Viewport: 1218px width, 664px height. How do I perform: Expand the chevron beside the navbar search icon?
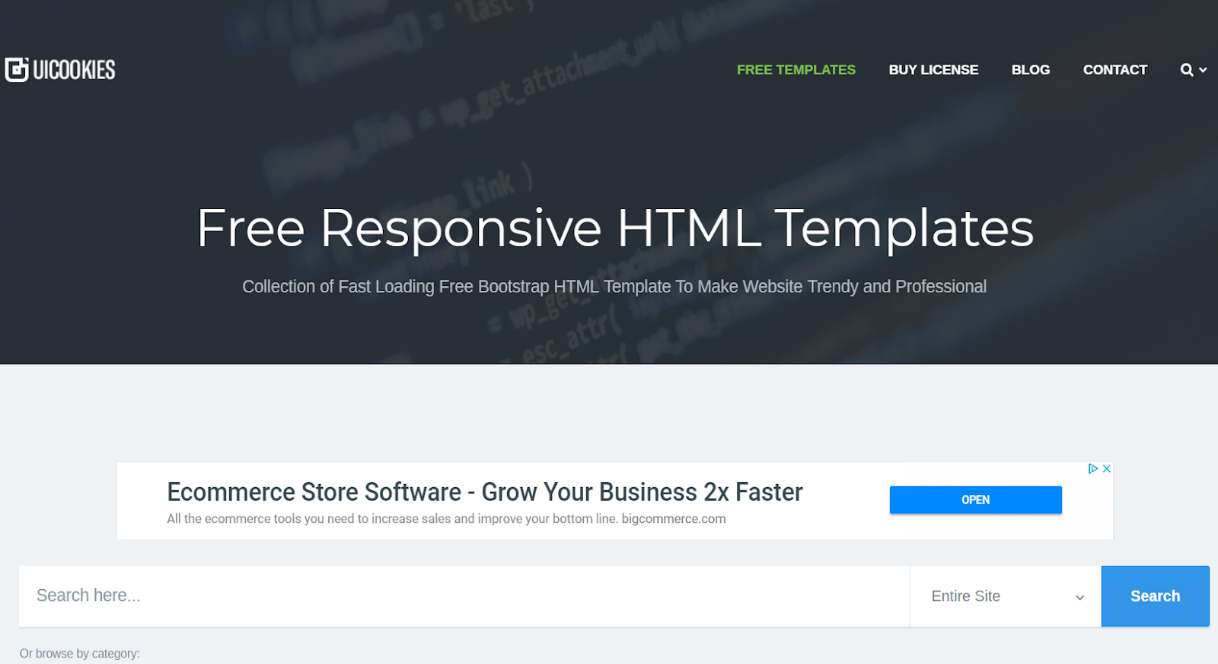[x=1203, y=70]
